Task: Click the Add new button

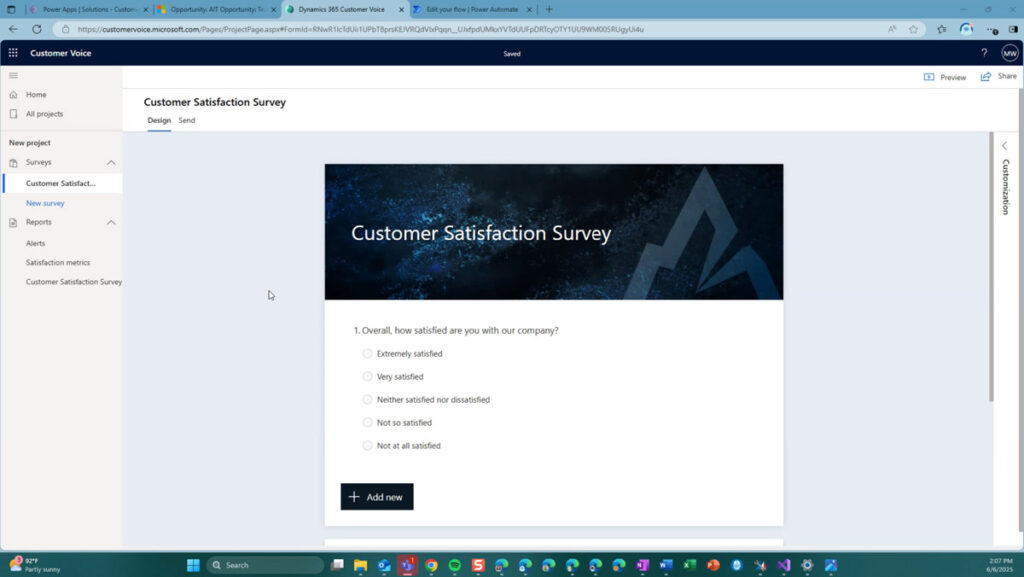Action: pos(377,497)
